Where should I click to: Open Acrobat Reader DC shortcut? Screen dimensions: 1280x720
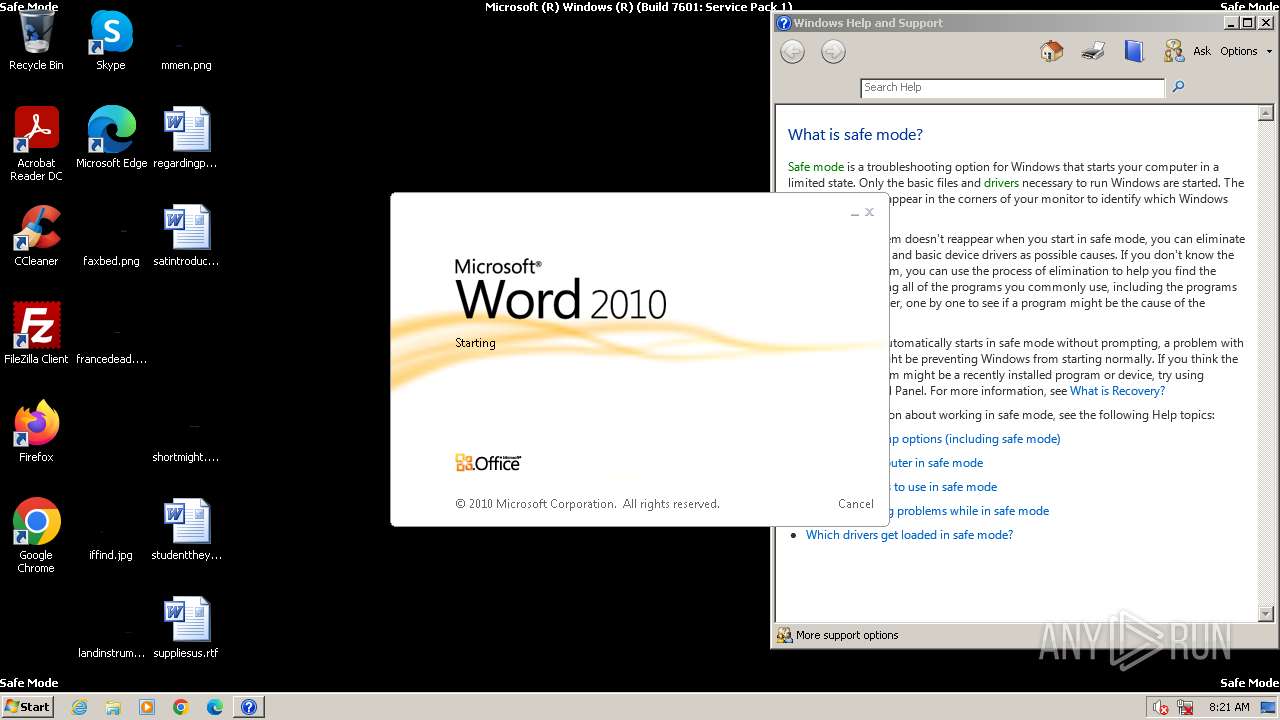(36, 143)
